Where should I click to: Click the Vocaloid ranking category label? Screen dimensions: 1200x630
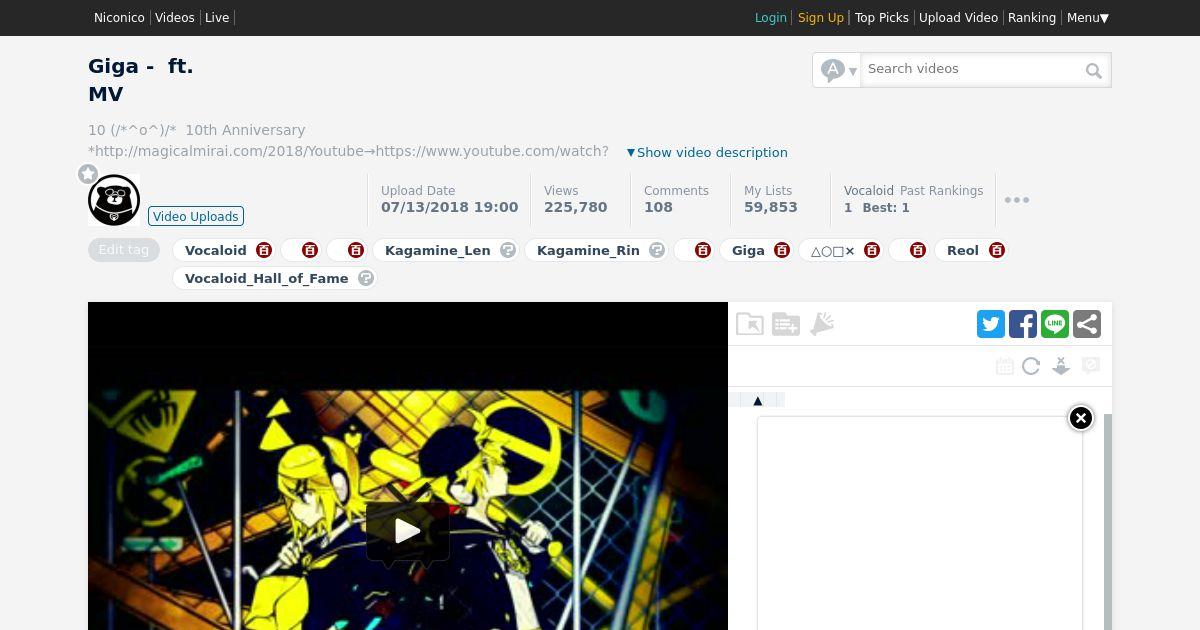(x=869, y=190)
